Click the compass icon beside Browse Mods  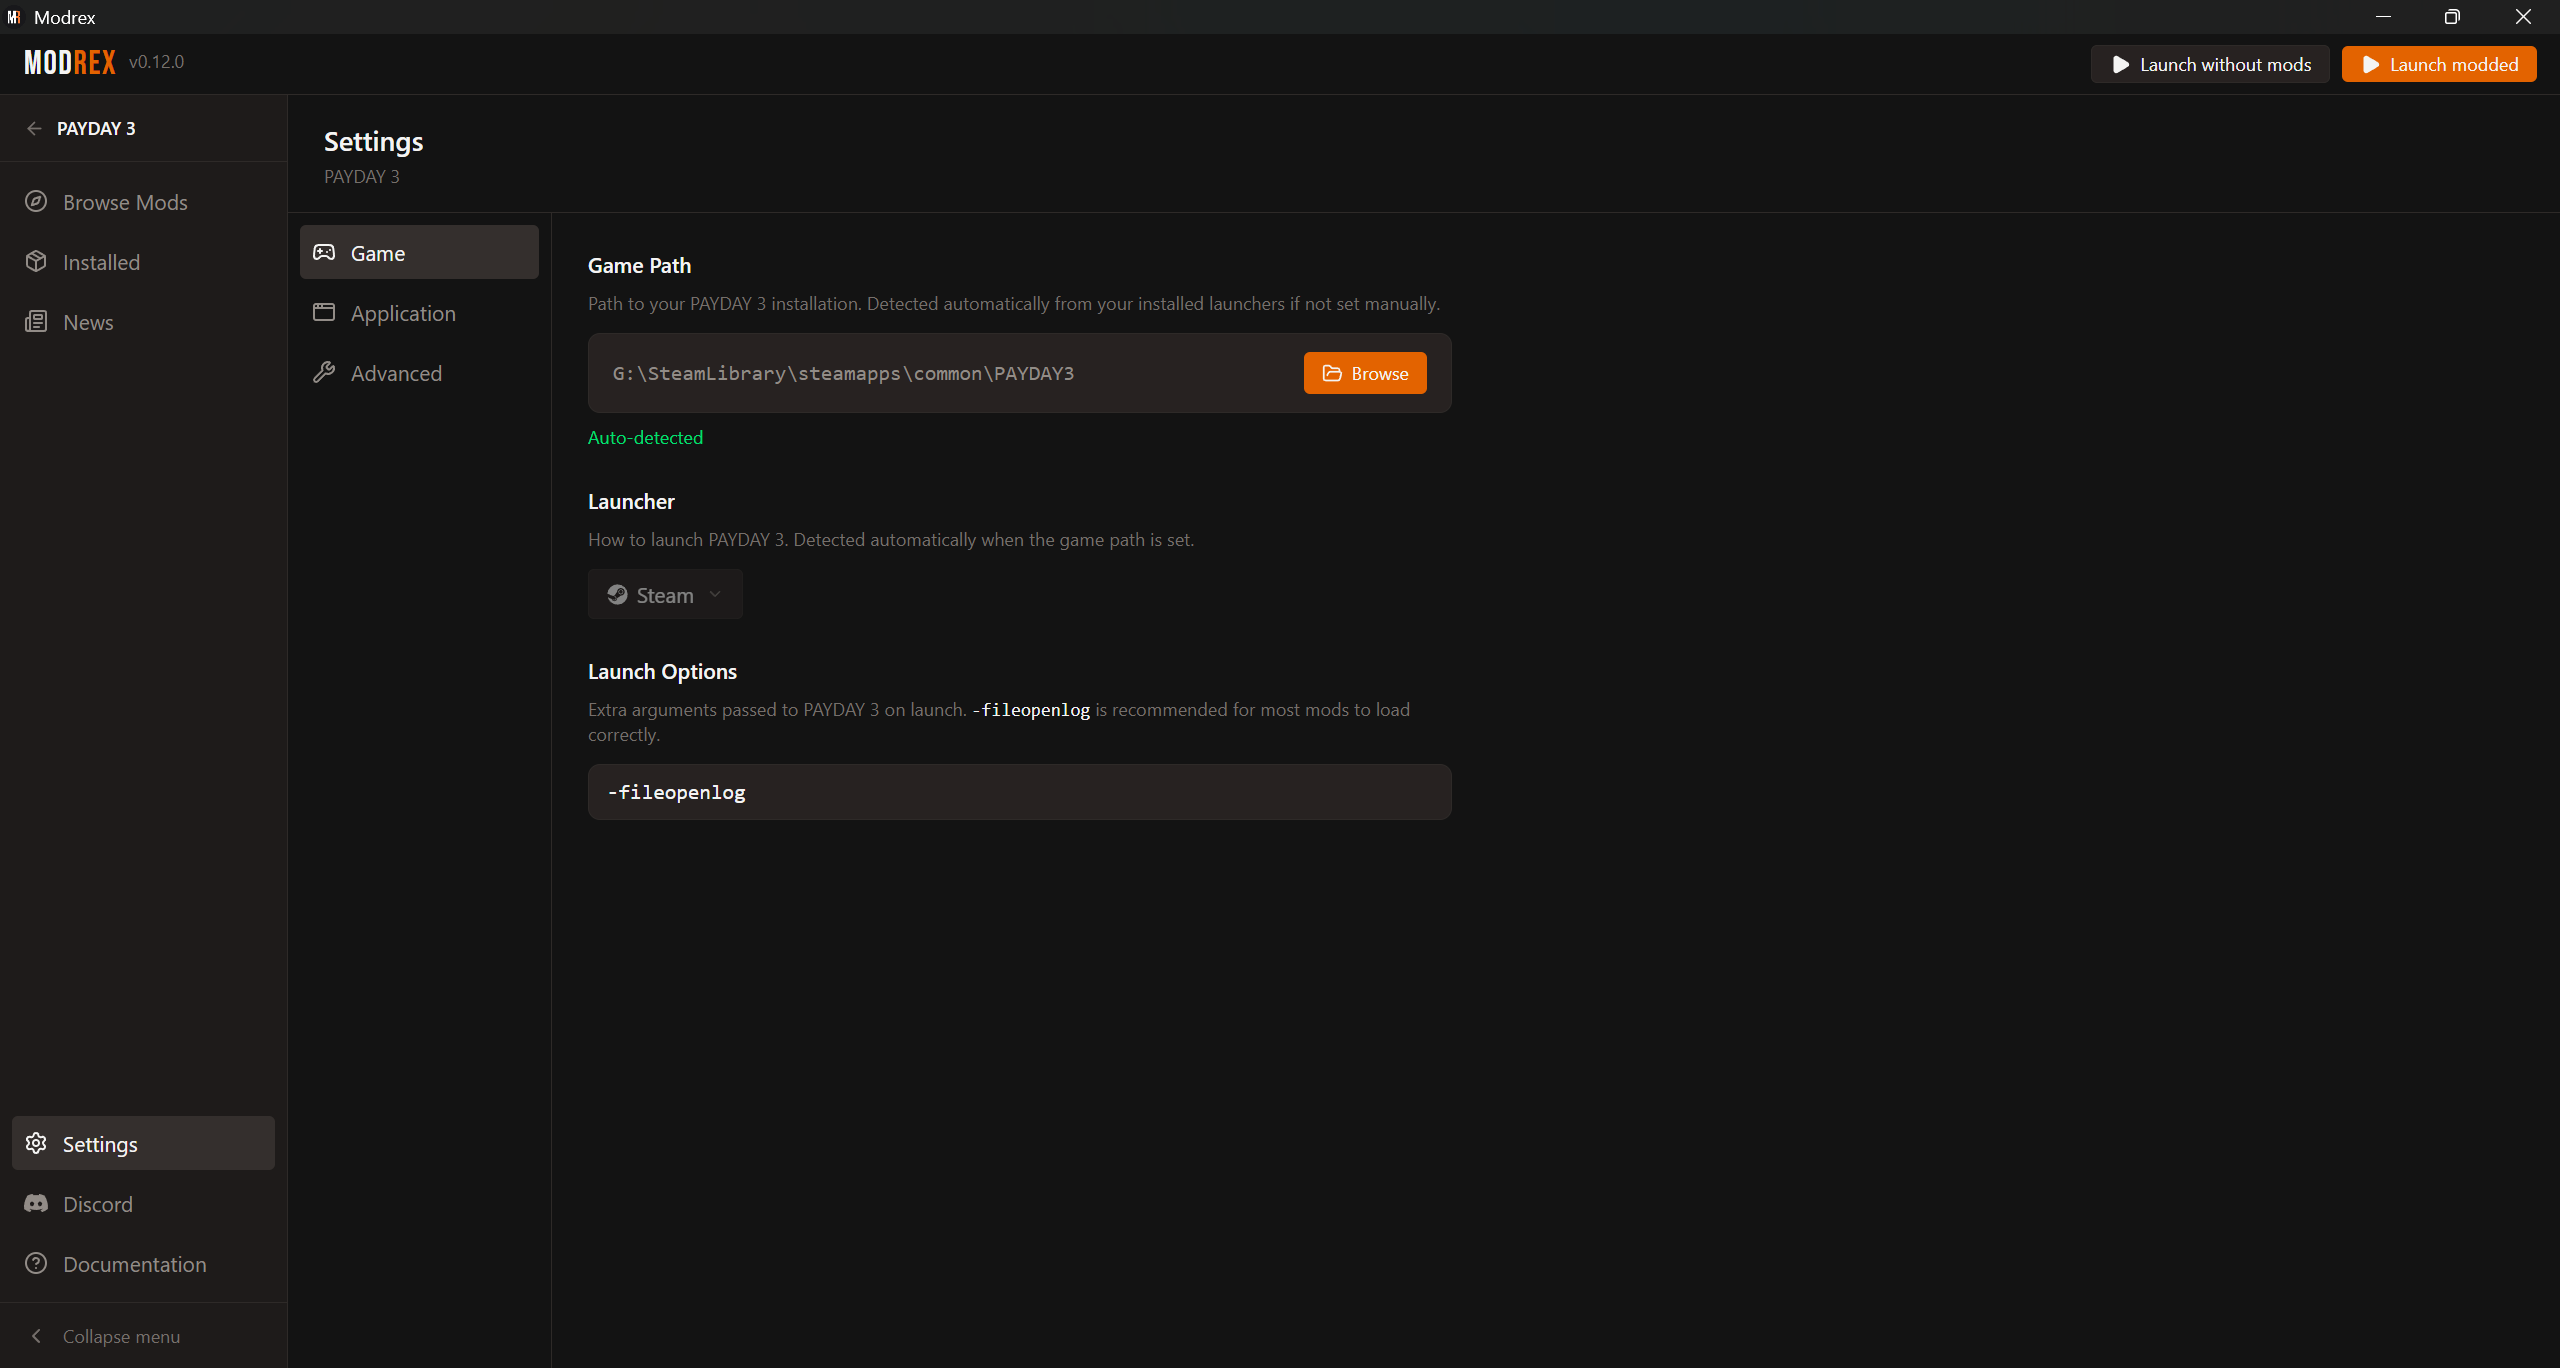click(x=36, y=202)
